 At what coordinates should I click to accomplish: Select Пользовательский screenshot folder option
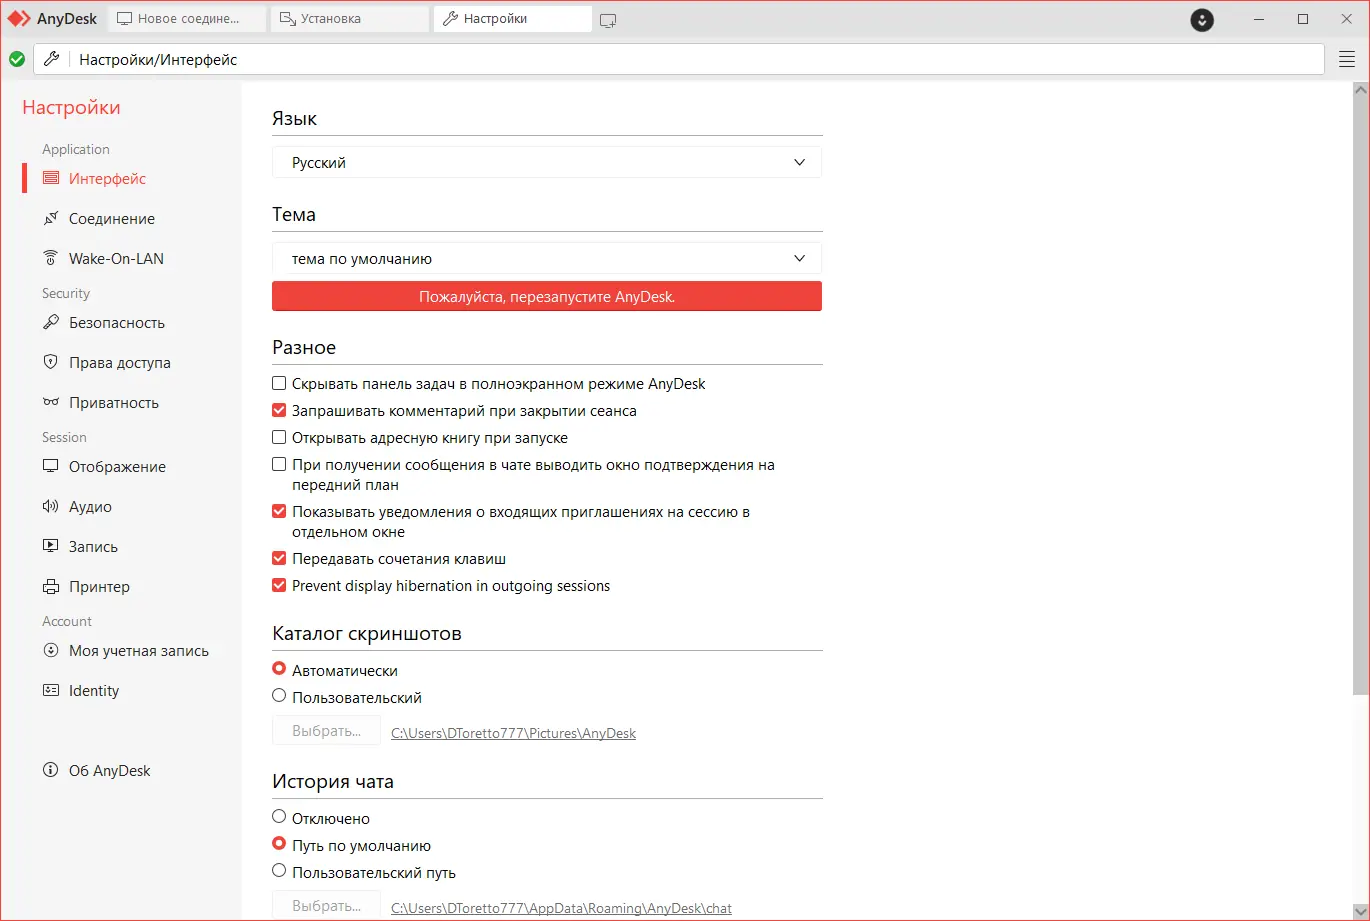(x=279, y=696)
